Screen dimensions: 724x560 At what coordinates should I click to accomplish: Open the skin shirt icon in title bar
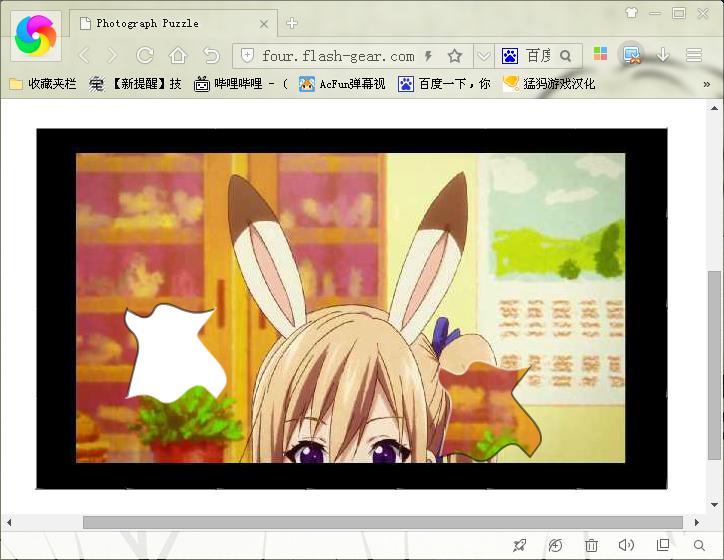click(631, 13)
